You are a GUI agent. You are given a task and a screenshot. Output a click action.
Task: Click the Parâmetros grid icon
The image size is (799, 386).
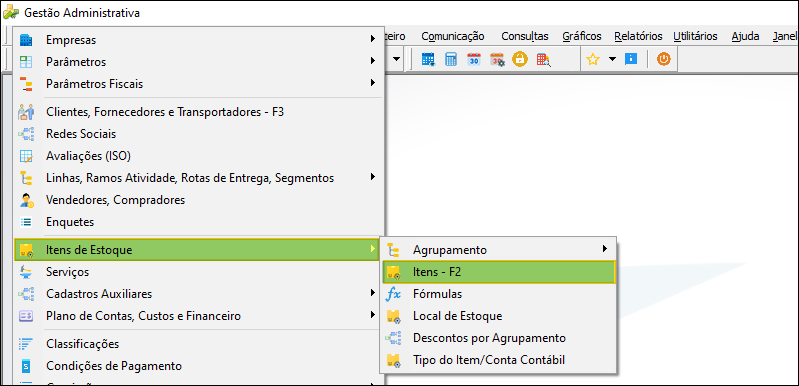pos(25,62)
